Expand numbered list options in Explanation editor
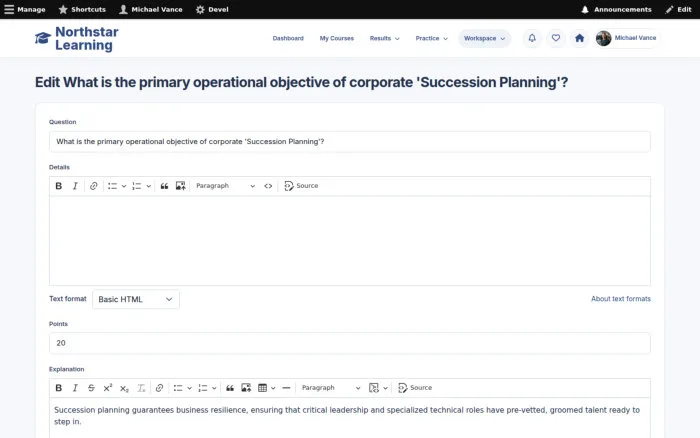Viewport: 700px width, 438px height. (x=214, y=388)
